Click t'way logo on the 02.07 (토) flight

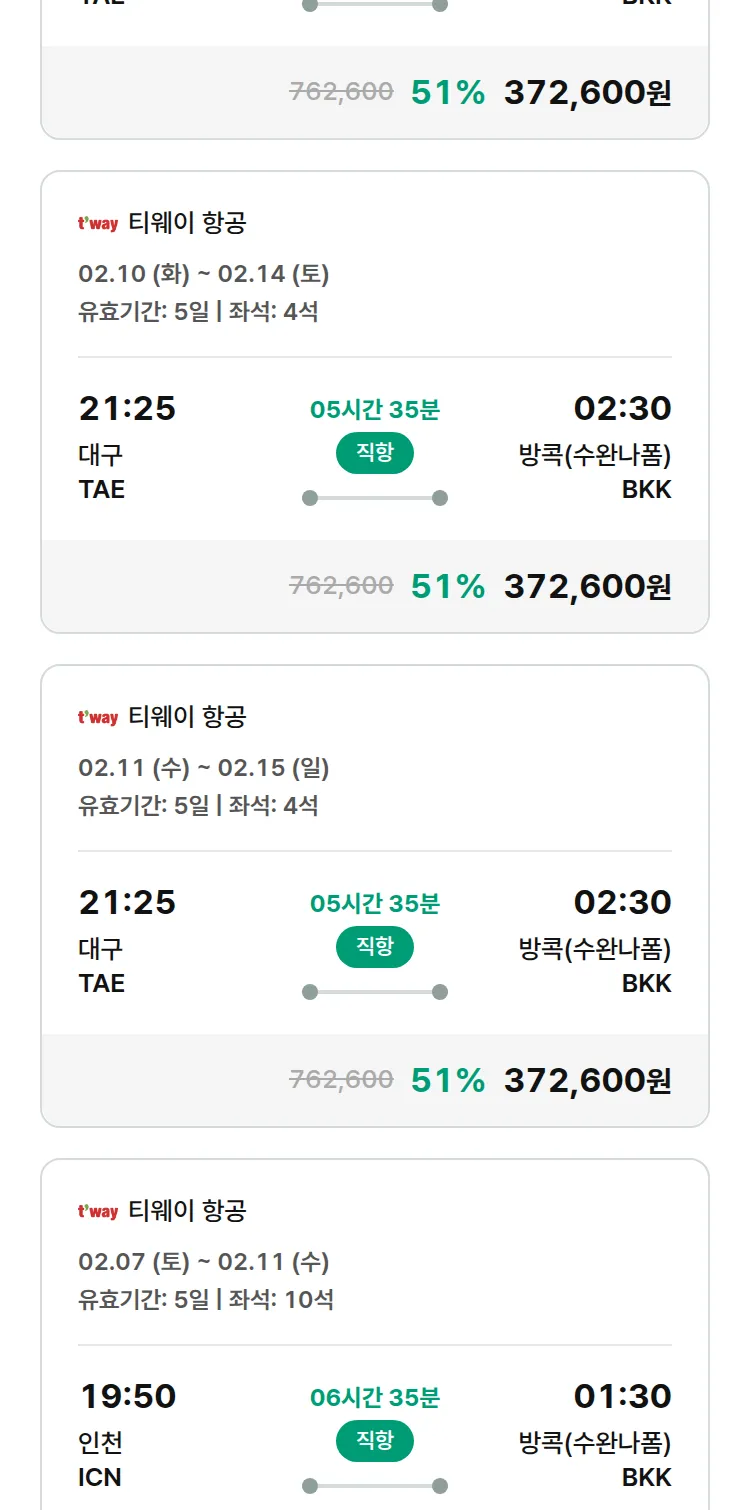point(98,1211)
